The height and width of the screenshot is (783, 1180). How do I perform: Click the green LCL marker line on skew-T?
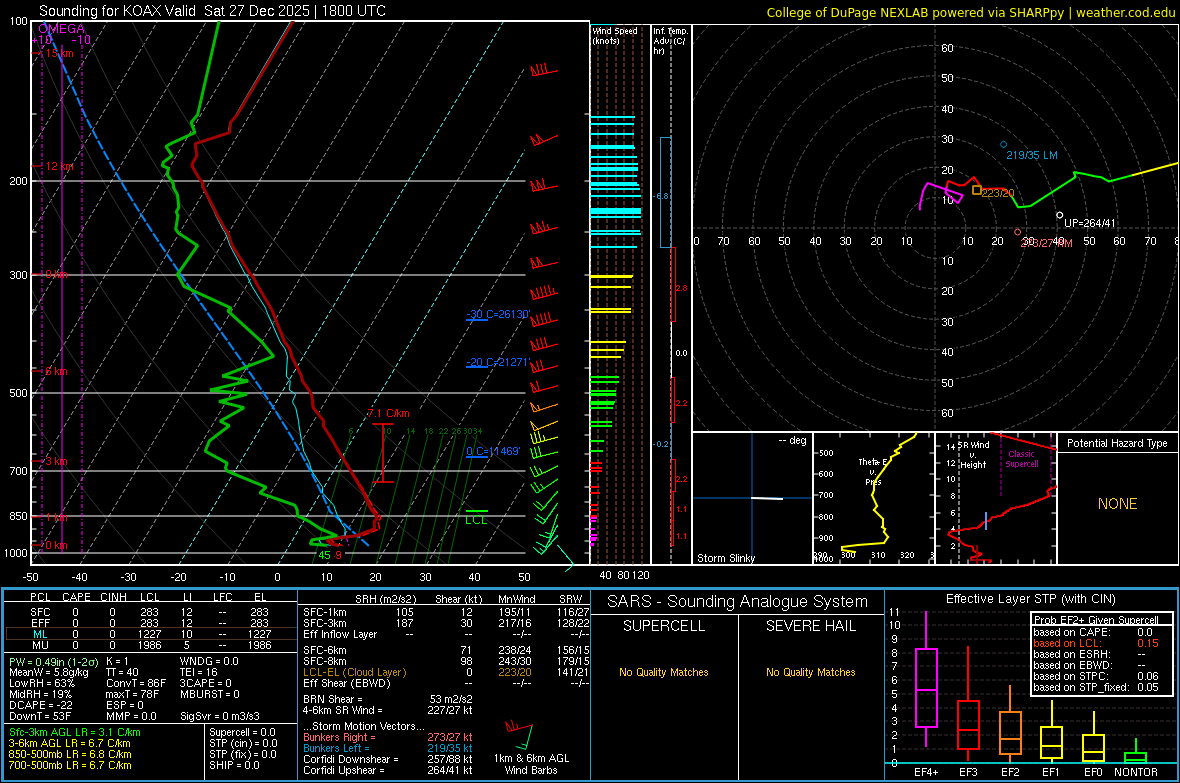pos(476,511)
